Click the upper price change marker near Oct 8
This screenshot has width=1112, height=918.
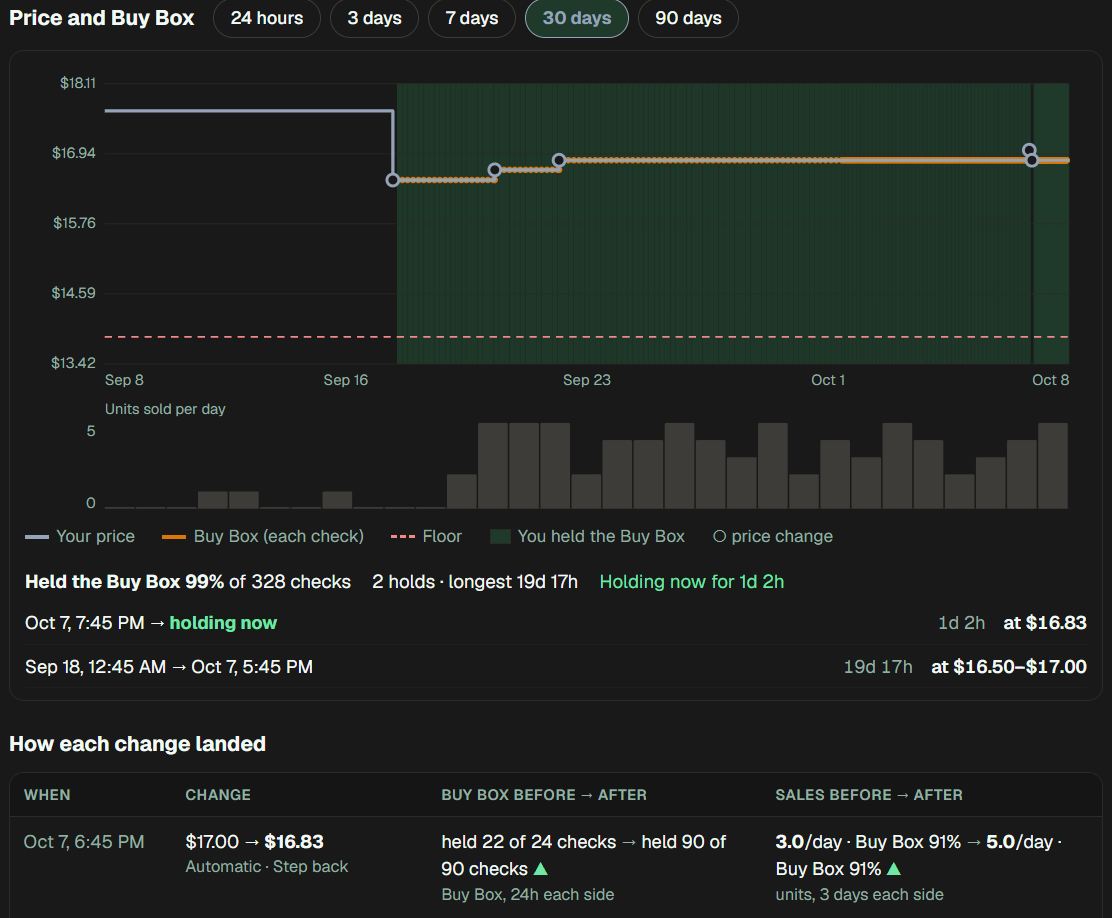click(1029, 150)
